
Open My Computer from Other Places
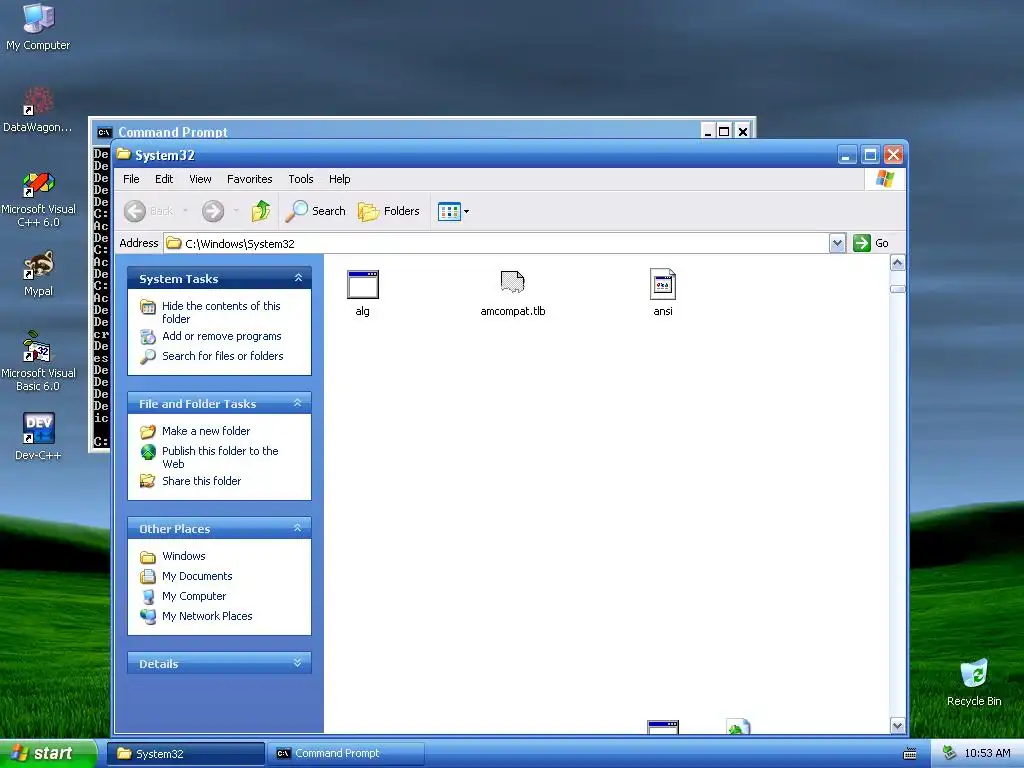pyautogui.click(x=194, y=596)
